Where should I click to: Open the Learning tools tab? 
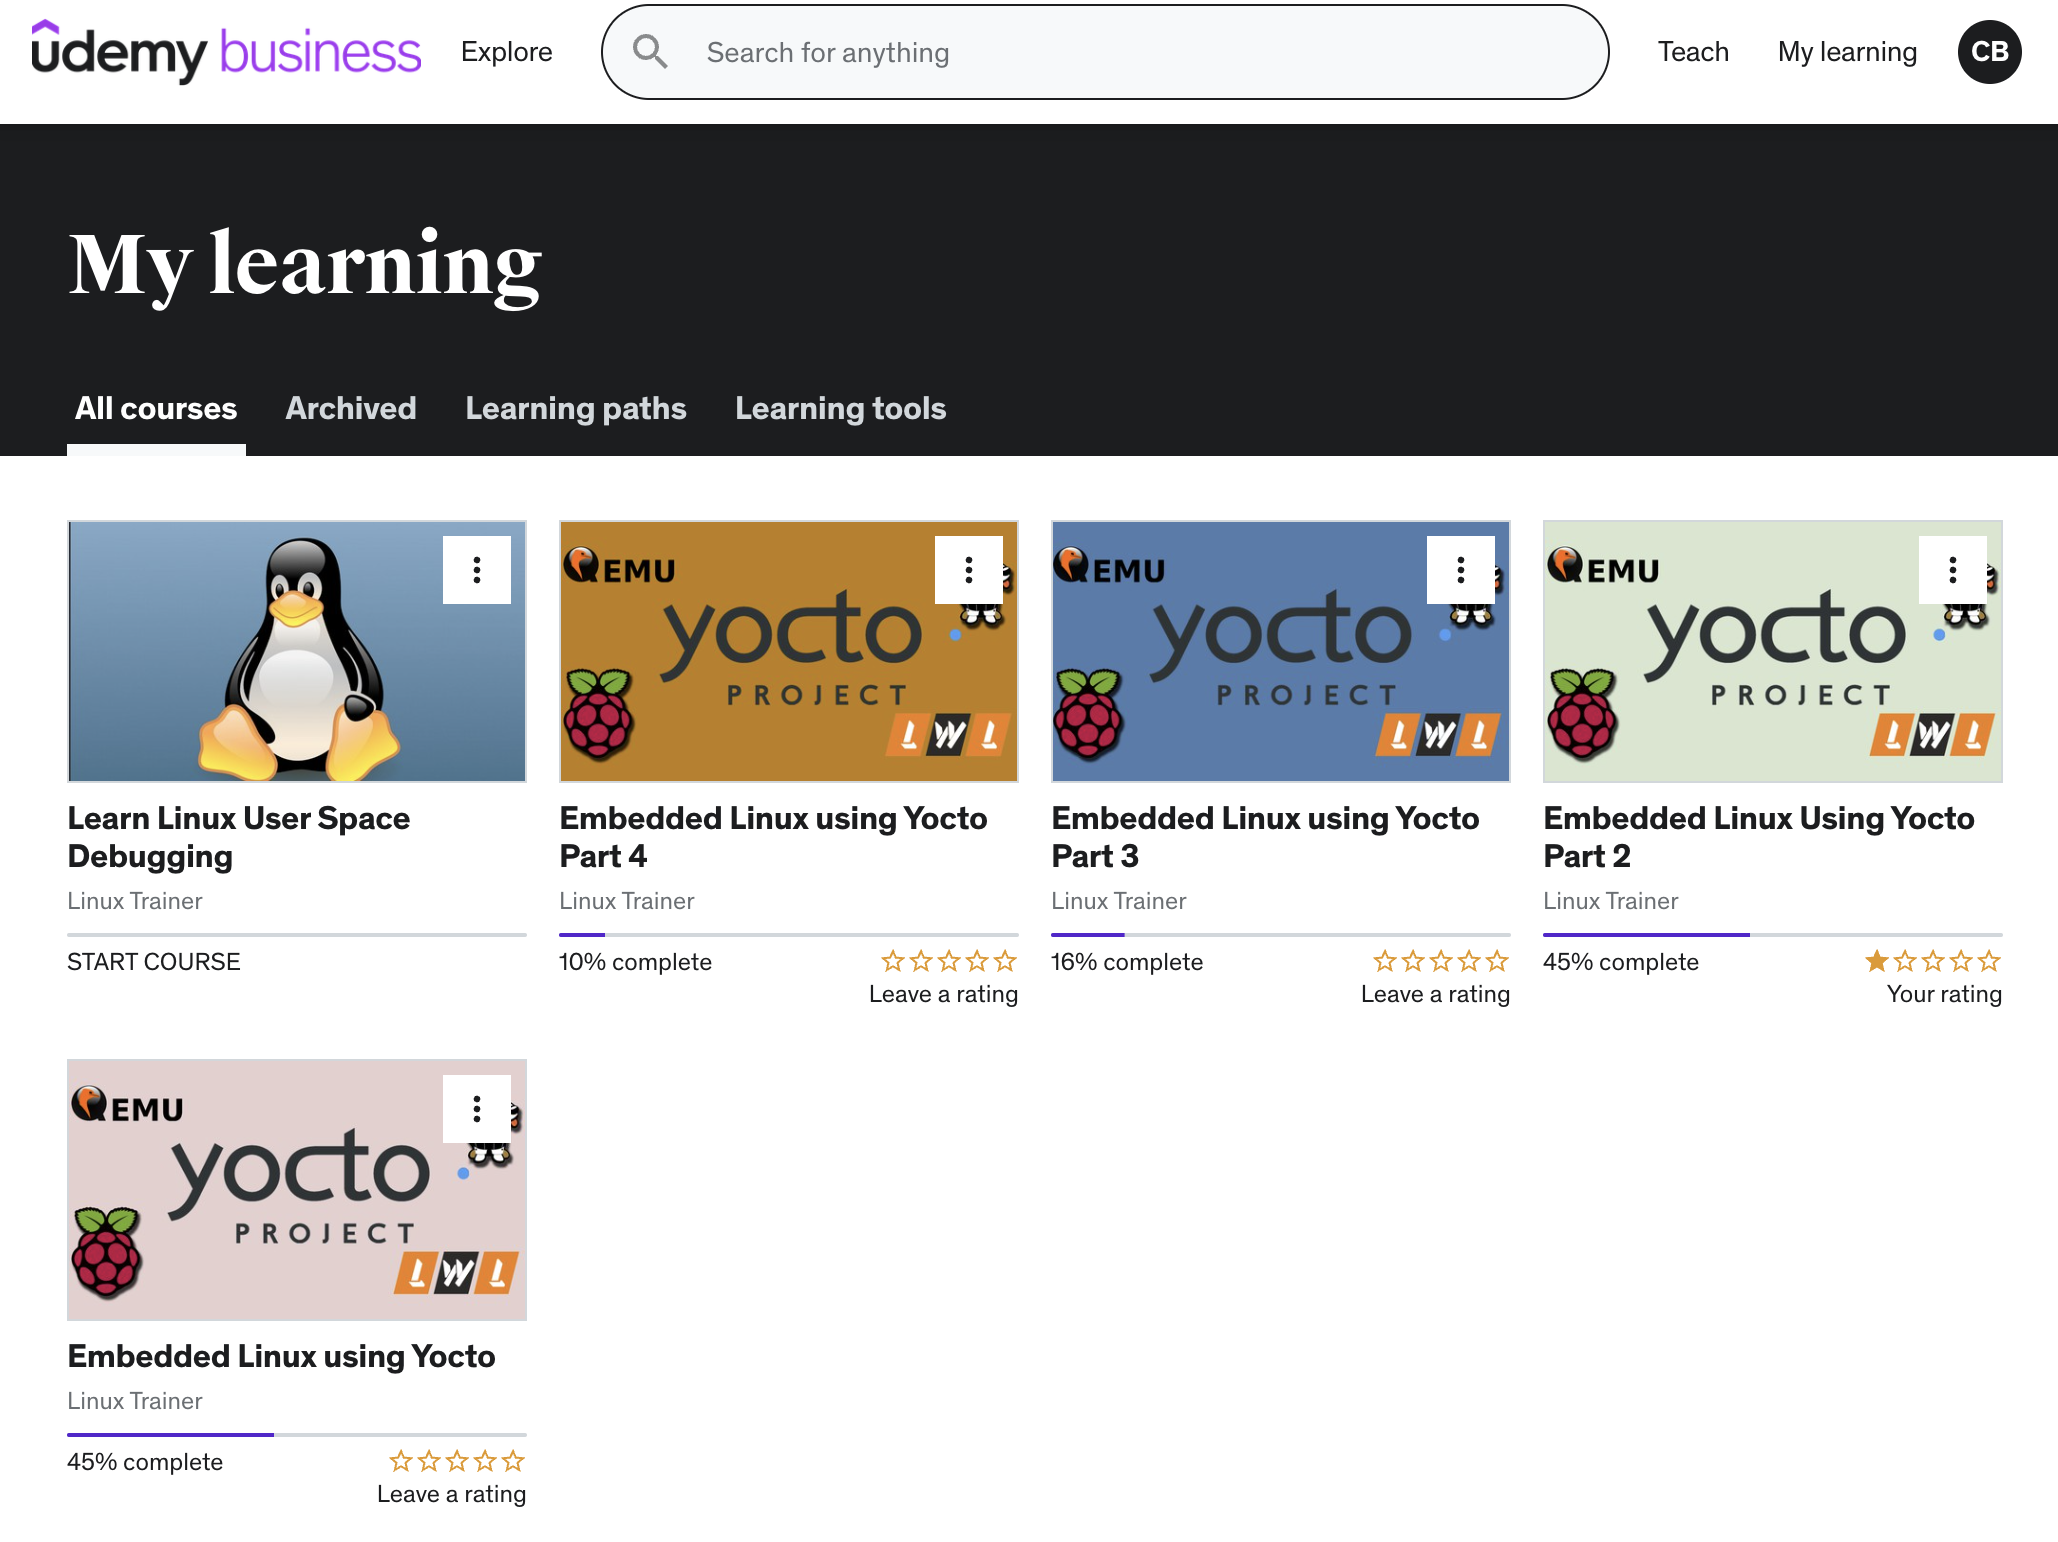point(840,408)
